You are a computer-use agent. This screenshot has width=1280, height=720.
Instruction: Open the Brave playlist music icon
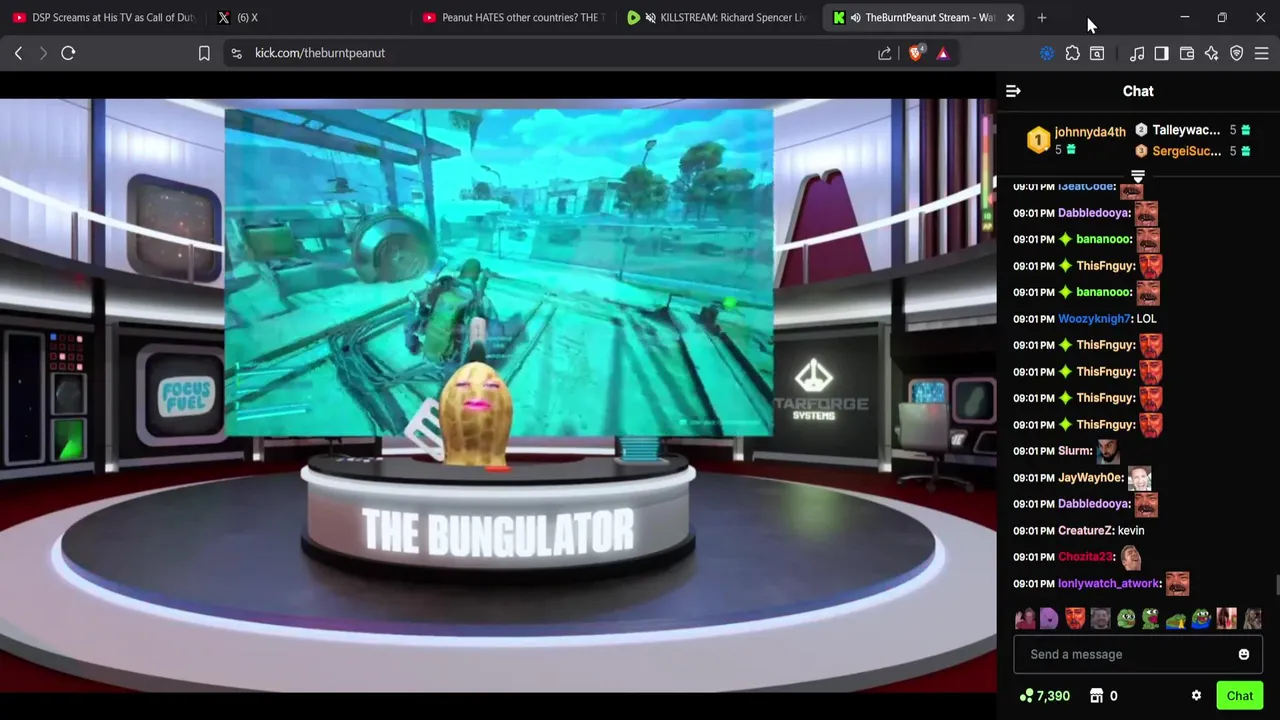[1137, 53]
